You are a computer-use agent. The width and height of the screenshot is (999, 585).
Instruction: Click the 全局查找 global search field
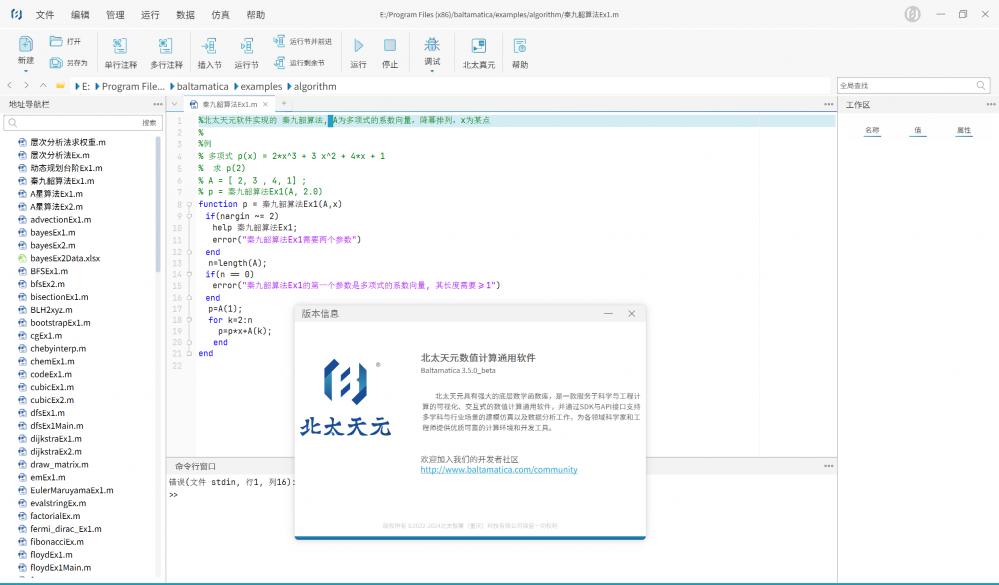coord(910,85)
